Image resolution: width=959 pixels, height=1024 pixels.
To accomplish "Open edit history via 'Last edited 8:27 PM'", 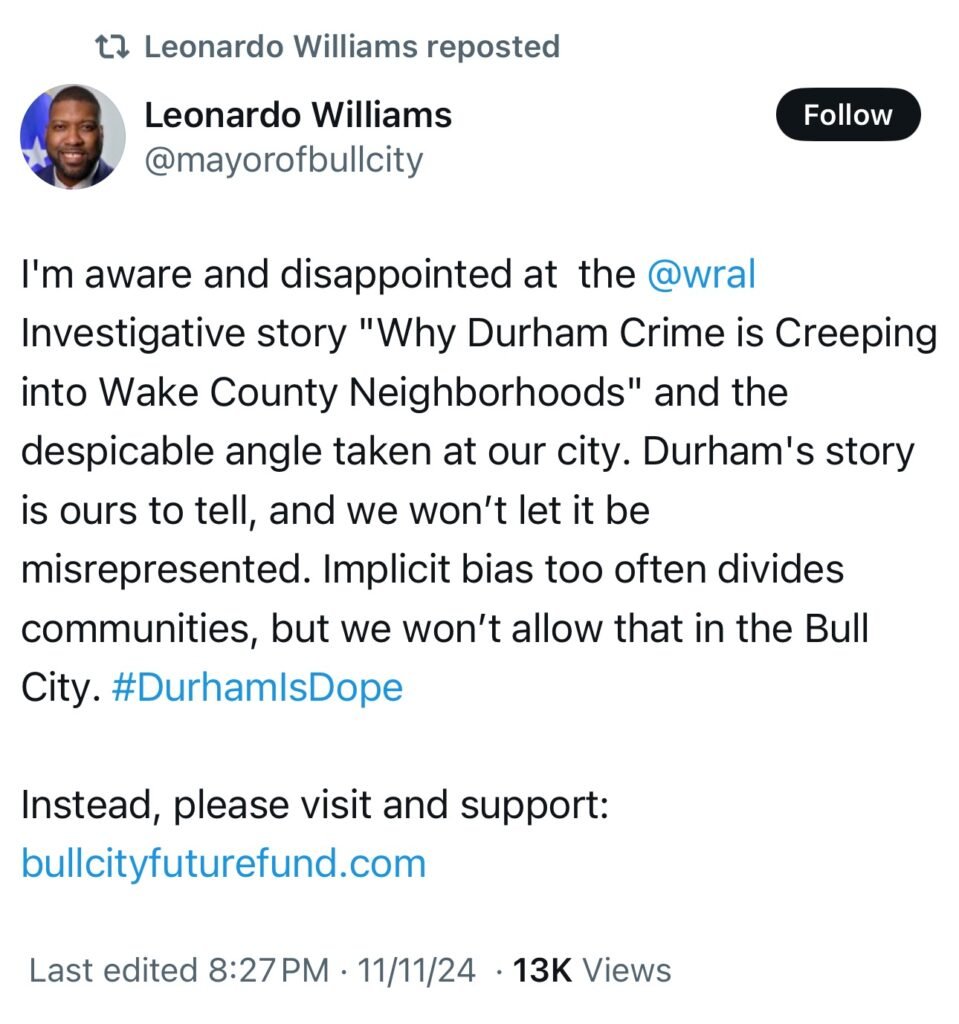I will coord(178,970).
